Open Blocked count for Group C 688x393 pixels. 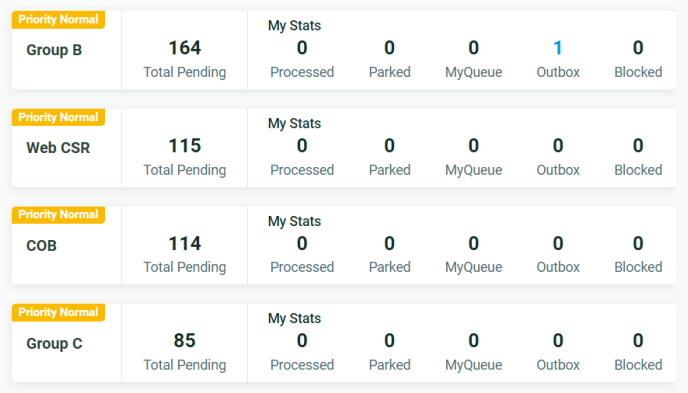[x=638, y=341]
